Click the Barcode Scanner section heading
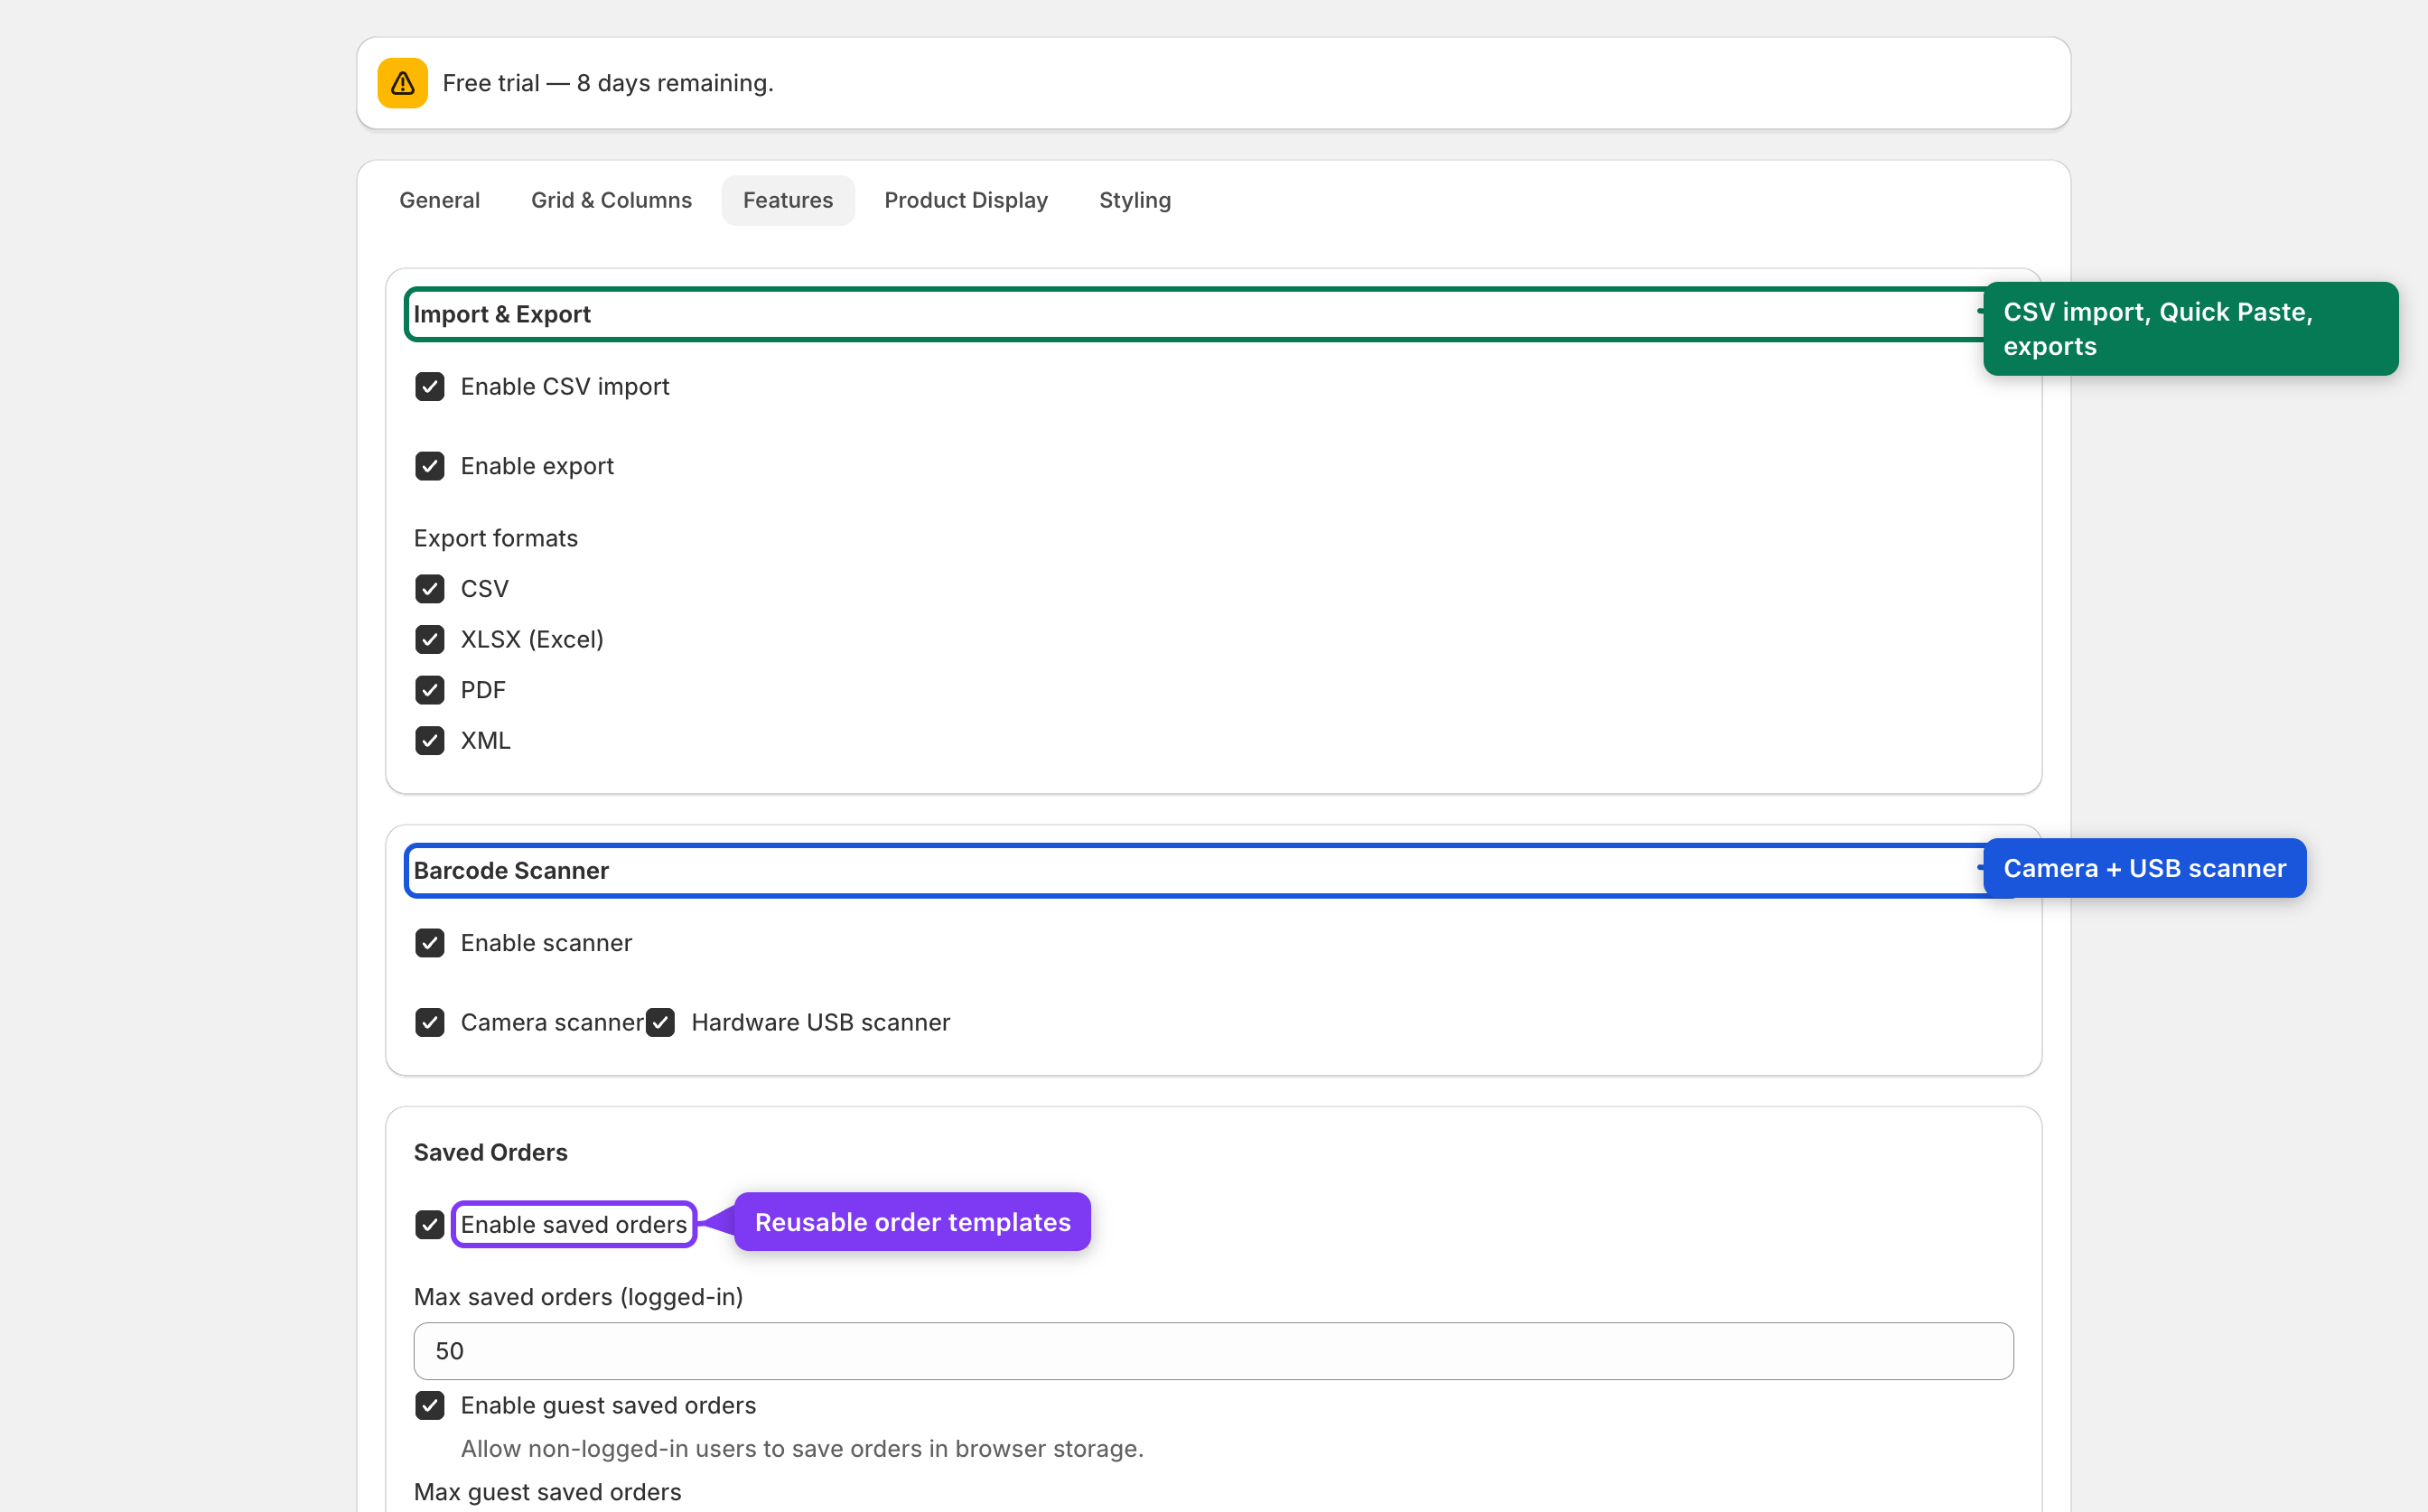Image resolution: width=2428 pixels, height=1512 pixels. [511, 870]
